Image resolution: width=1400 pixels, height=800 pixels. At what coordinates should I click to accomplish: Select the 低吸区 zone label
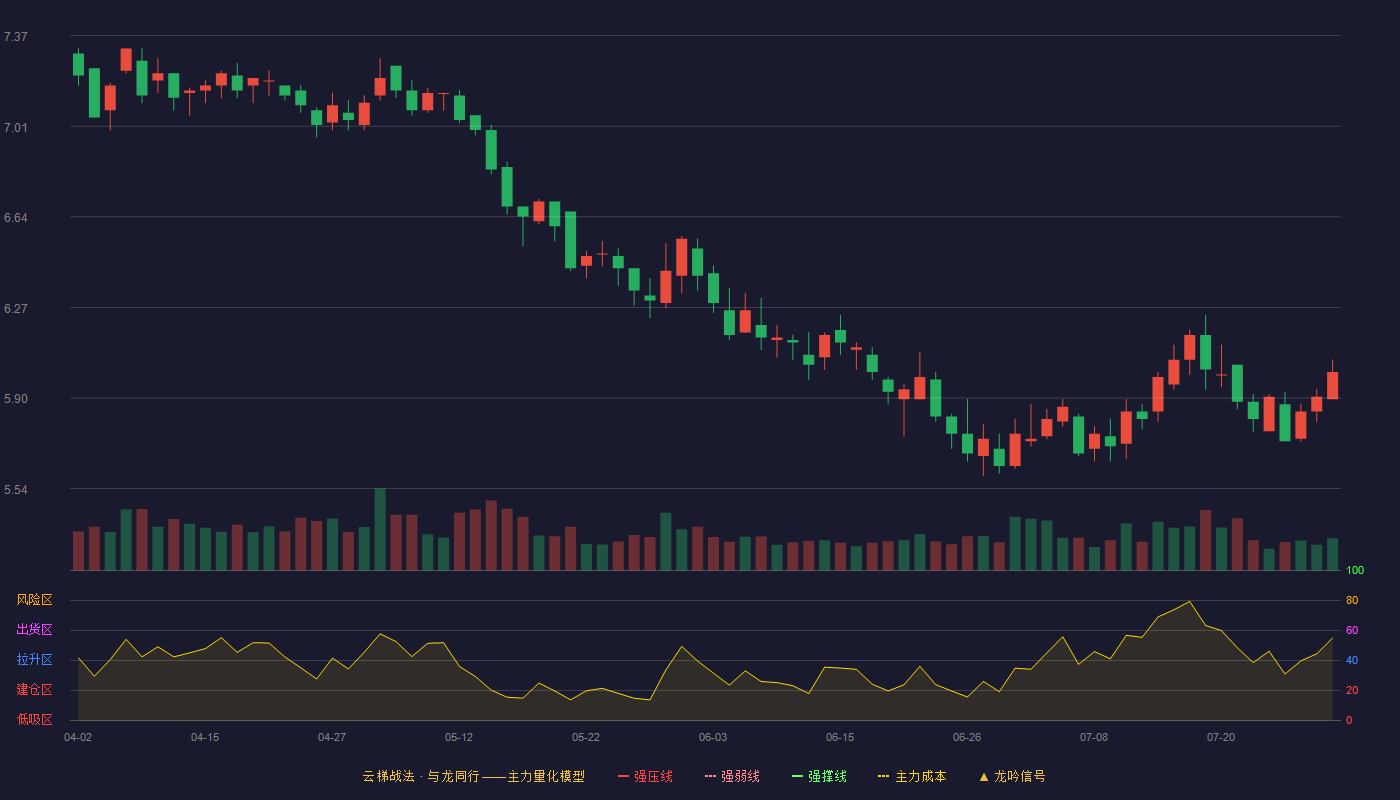point(34,719)
